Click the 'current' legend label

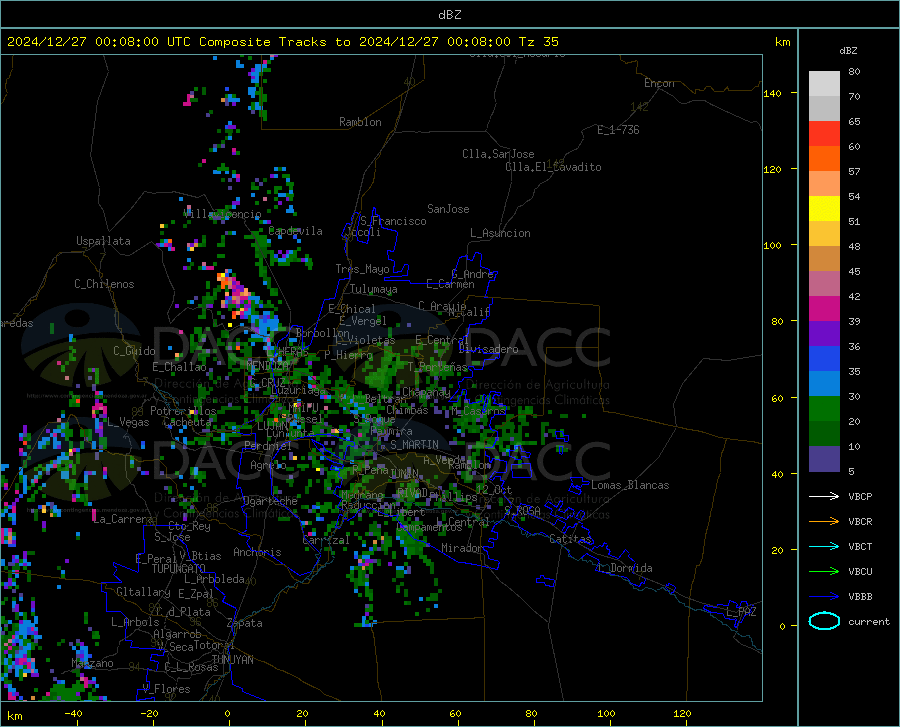point(869,621)
